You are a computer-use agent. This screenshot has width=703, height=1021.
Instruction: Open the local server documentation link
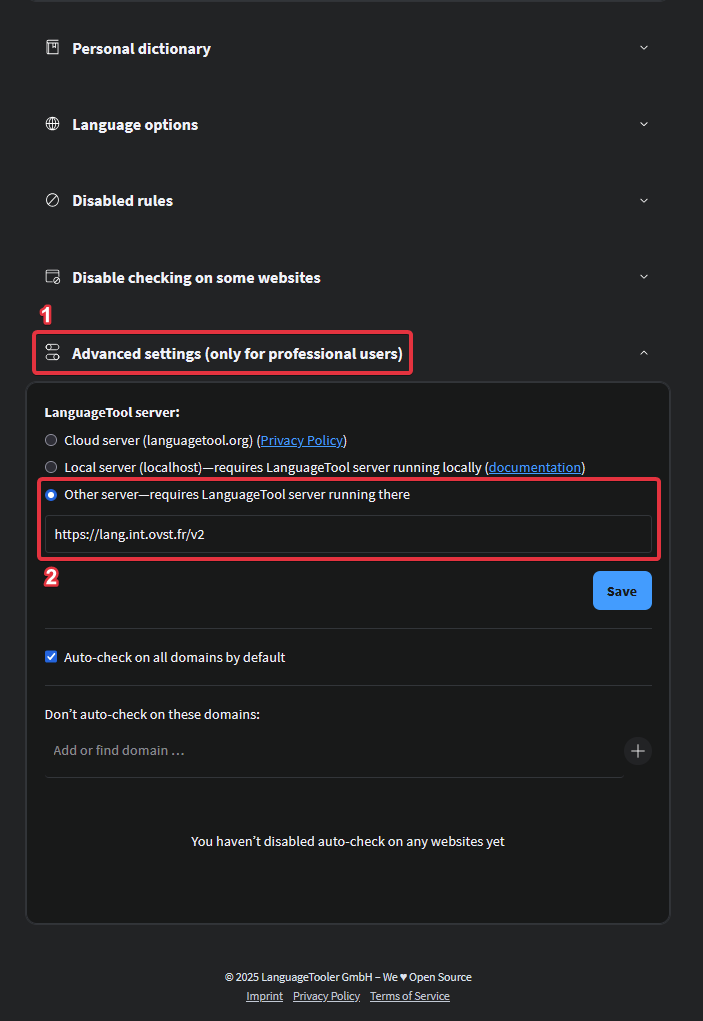coord(534,467)
